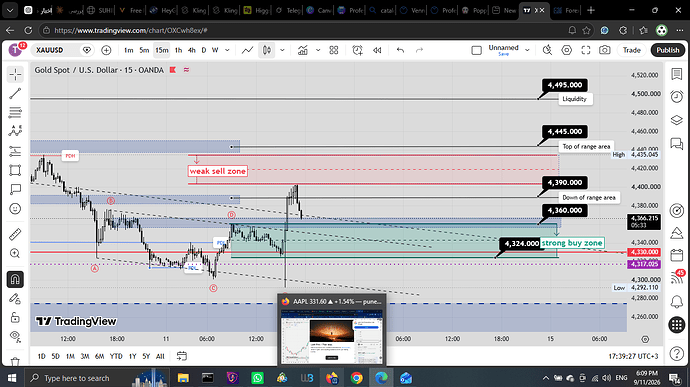Select the 15m timeframe
The height and width of the screenshot is (387, 690).
161,50
